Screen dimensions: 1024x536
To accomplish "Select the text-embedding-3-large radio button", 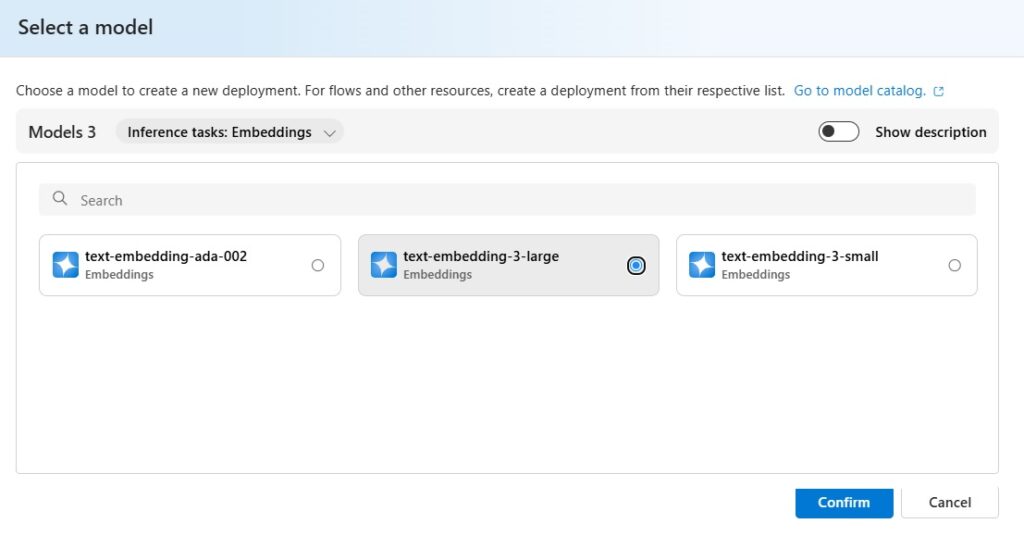I will pos(636,265).
